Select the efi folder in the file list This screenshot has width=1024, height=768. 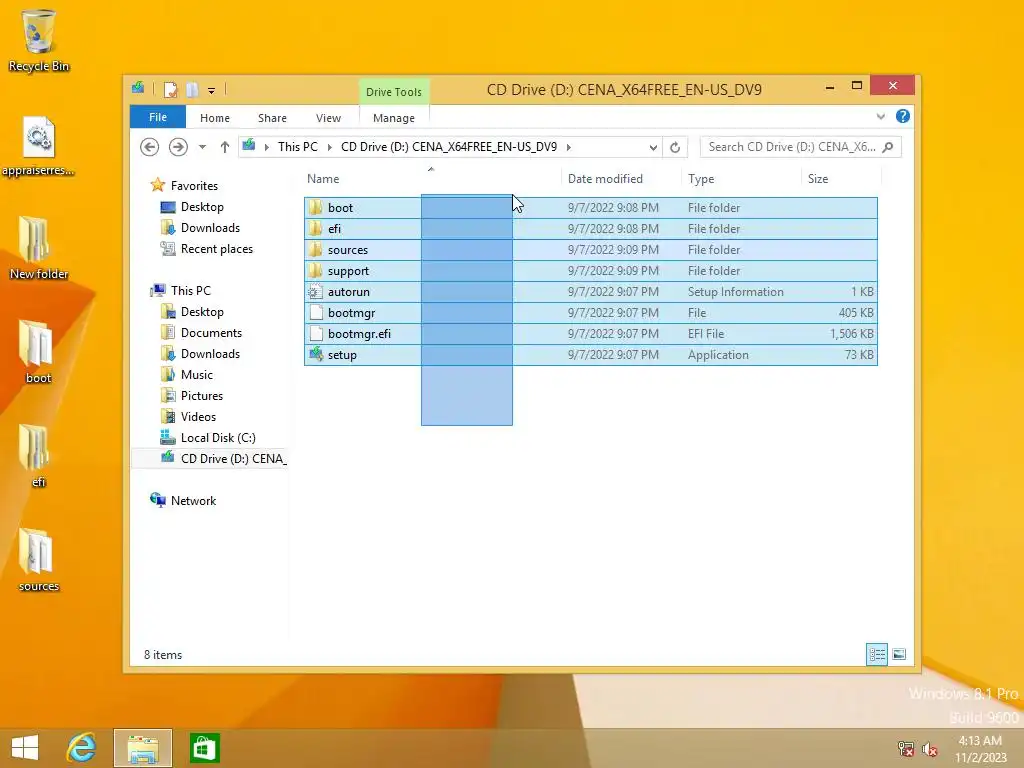point(590,229)
